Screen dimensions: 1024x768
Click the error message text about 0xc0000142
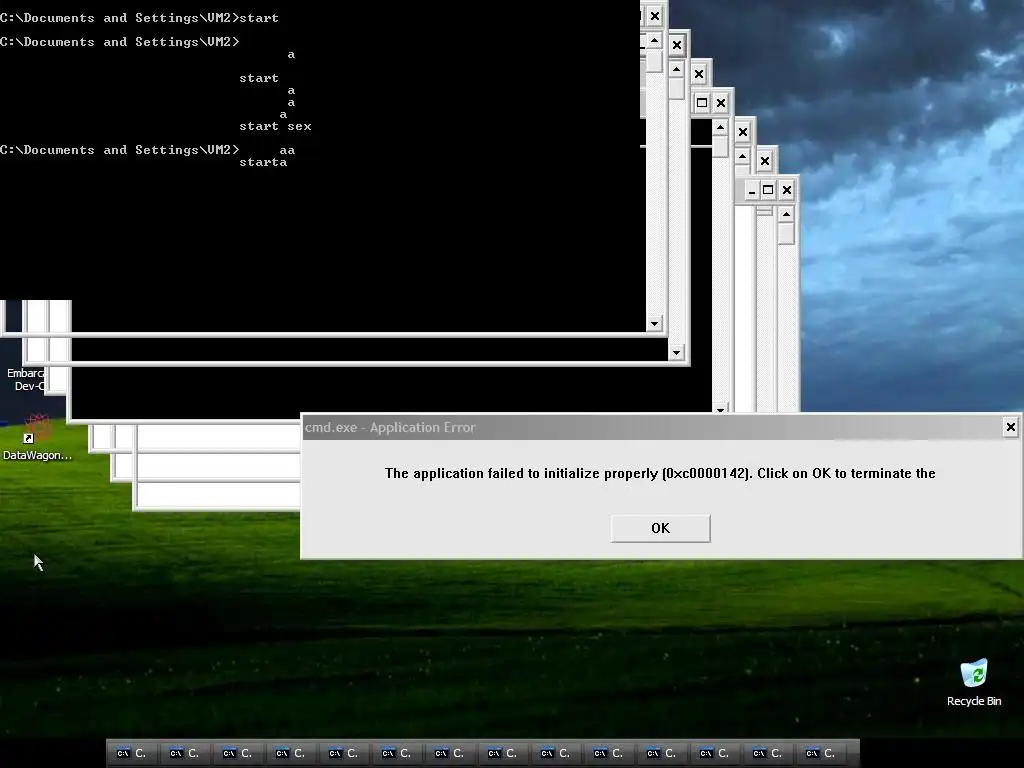[660, 473]
